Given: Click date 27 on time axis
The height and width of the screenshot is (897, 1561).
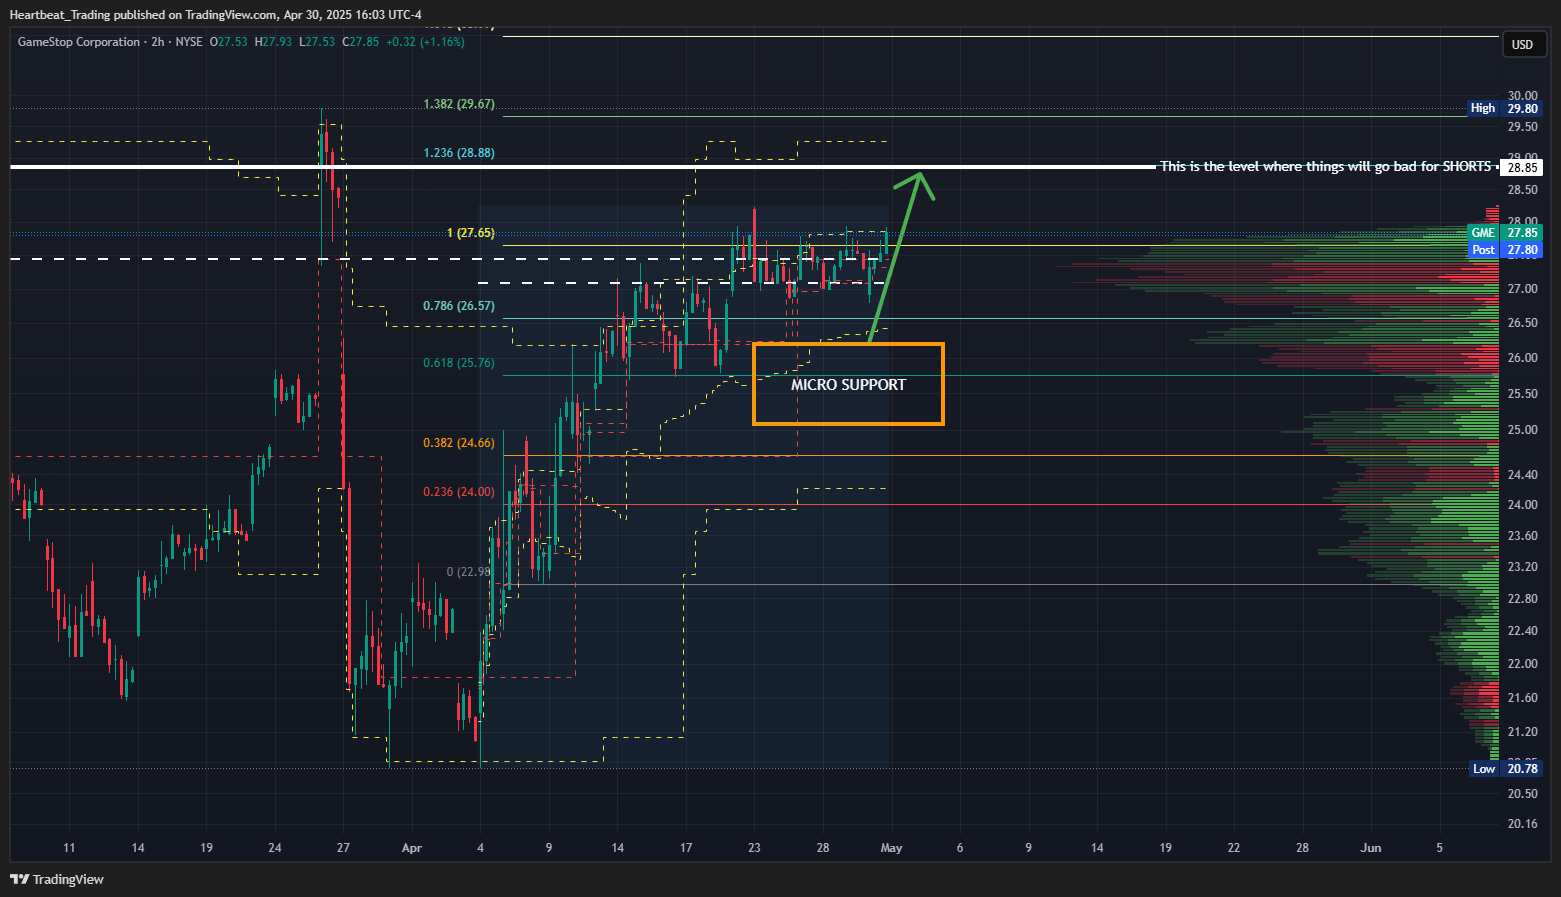Looking at the screenshot, I should coord(343,848).
